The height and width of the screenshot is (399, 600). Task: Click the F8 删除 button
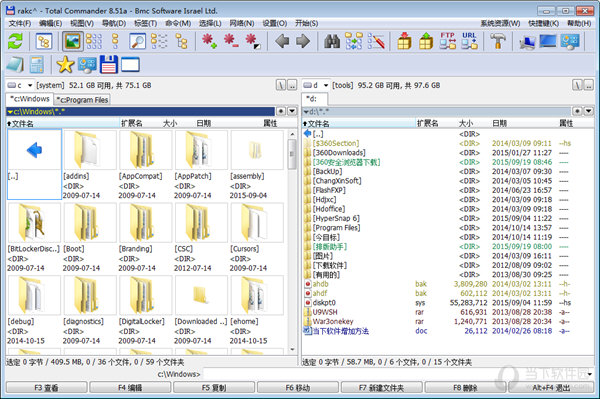[465, 388]
